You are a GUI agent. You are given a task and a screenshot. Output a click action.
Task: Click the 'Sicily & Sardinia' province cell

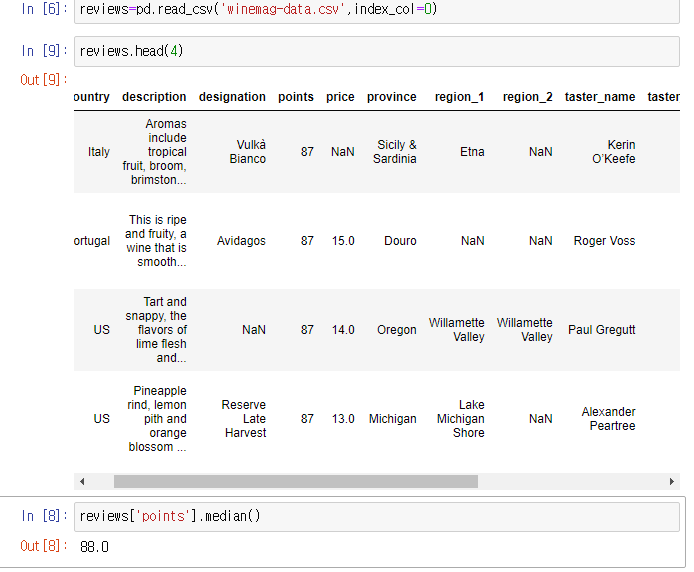394,152
